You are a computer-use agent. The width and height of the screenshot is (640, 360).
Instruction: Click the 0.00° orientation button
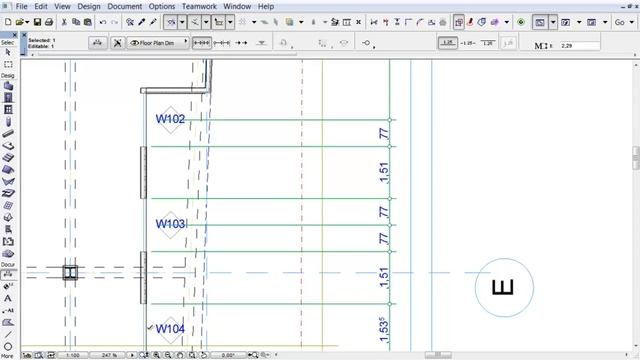(228, 355)
